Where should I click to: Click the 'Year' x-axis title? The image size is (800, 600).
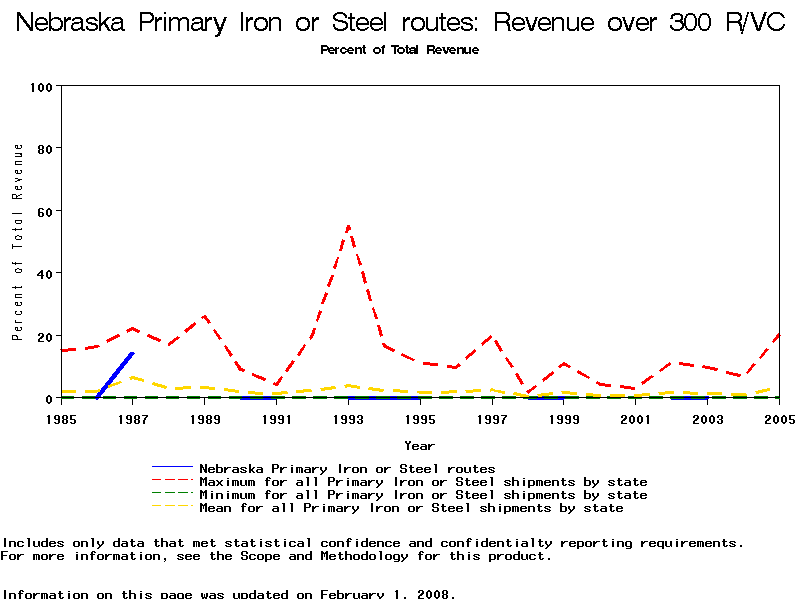[x=419, y=445]
